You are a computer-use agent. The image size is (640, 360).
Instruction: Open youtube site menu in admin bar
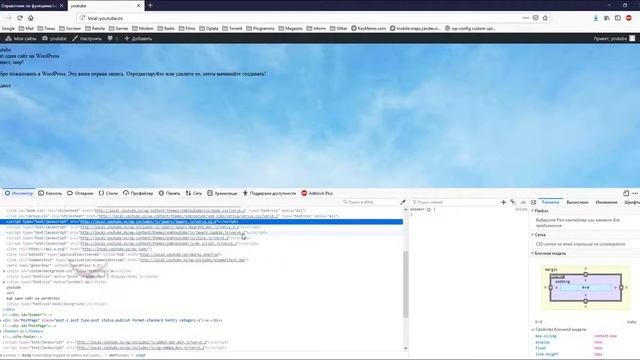(54, 38)
